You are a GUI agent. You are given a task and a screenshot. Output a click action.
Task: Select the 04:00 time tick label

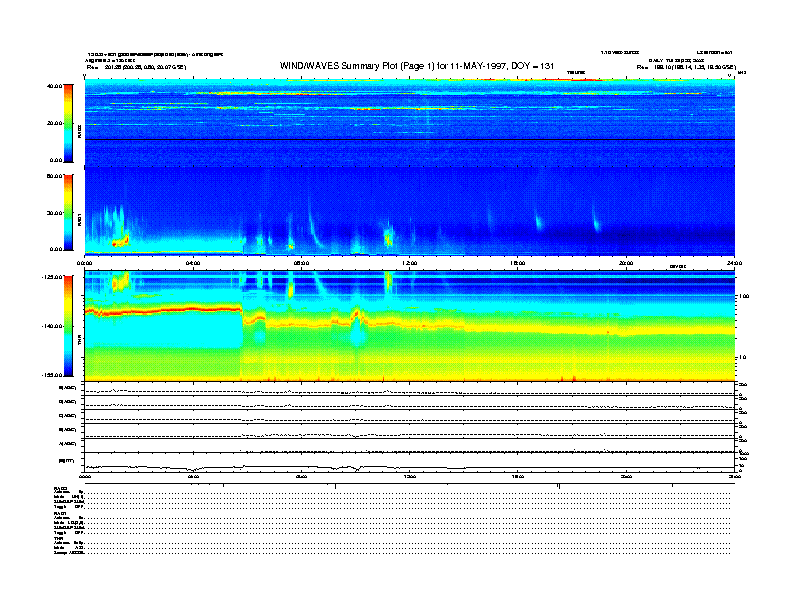pyautogui.click(x=194, y=263)
